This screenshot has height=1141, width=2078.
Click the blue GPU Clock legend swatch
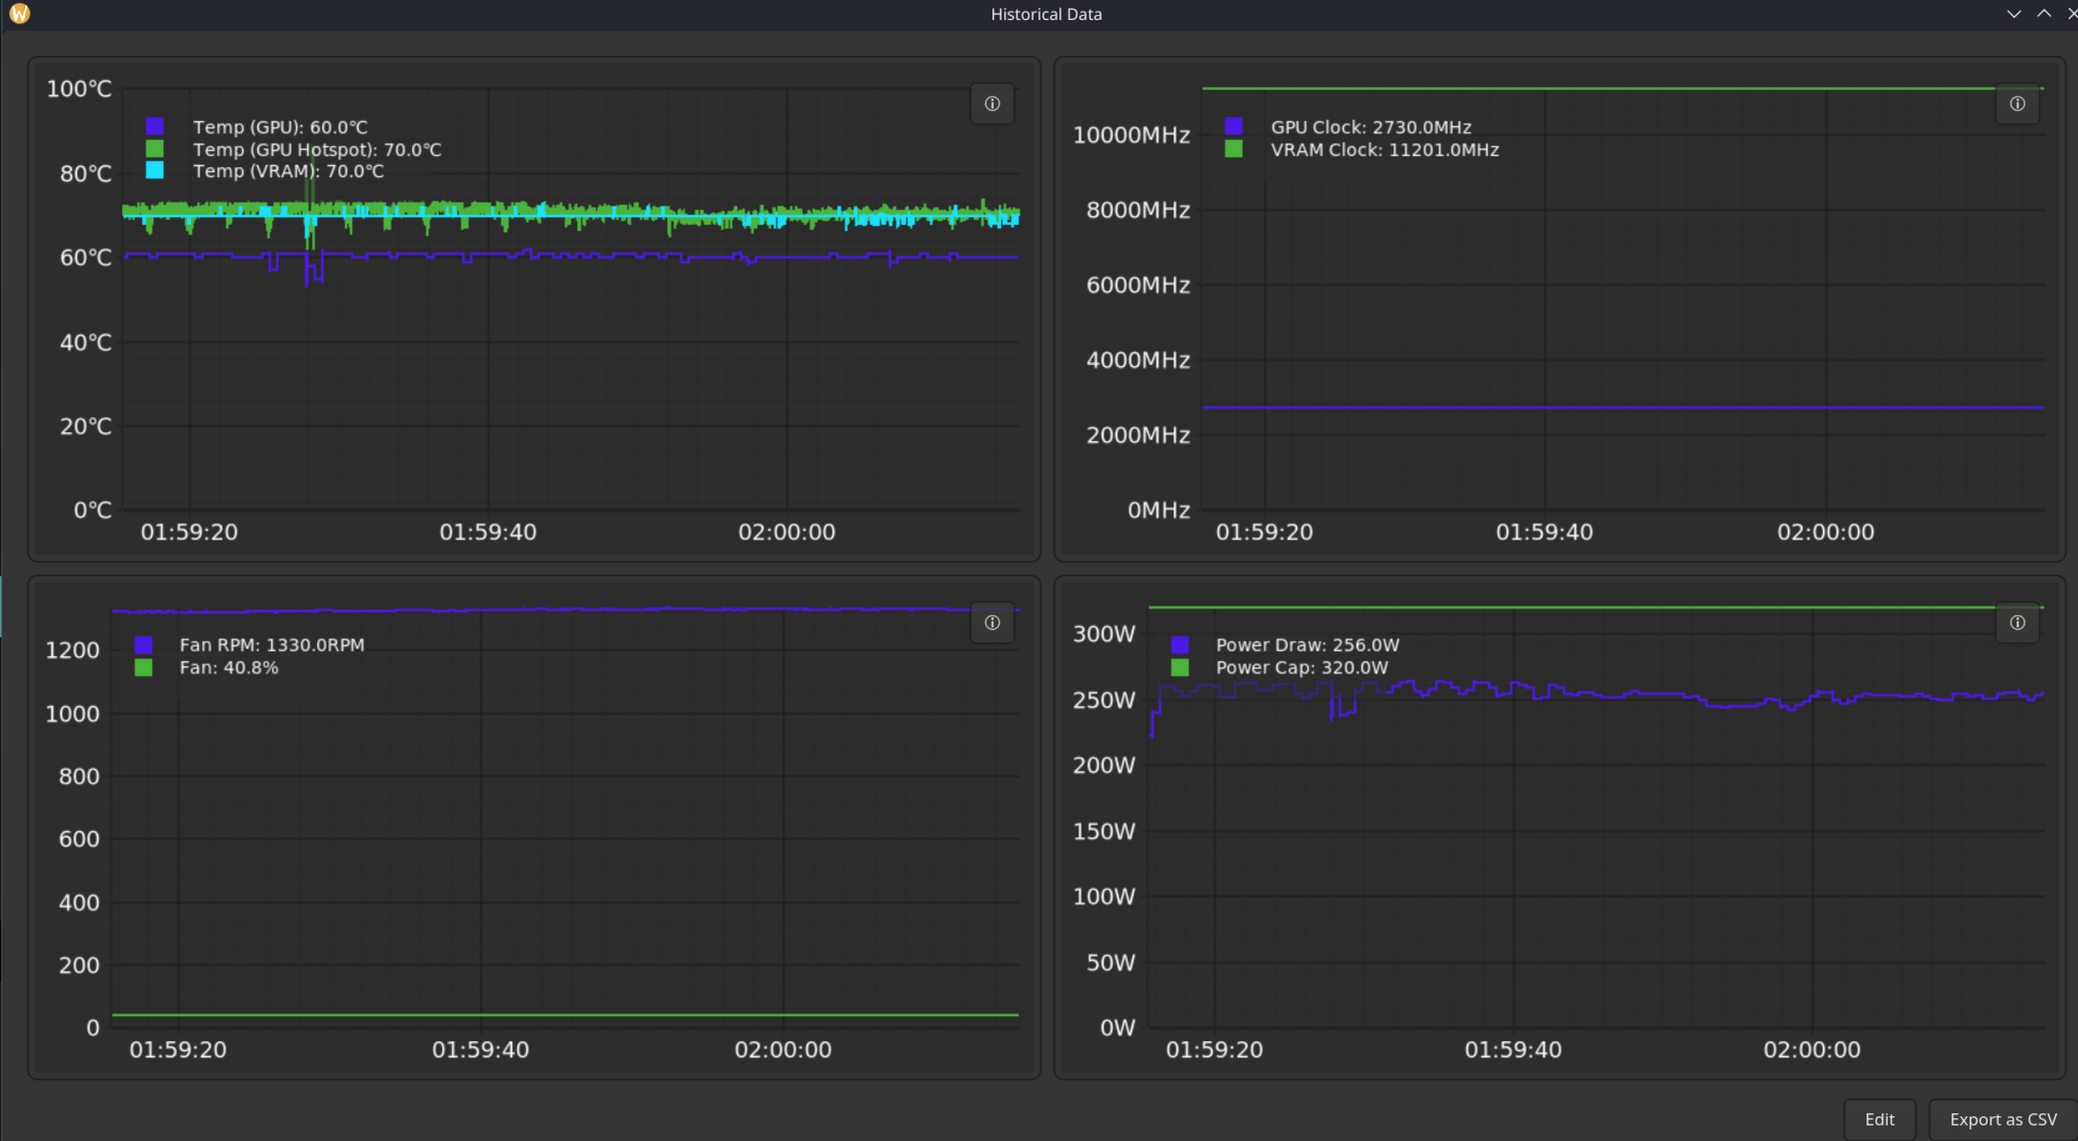point(1234,126)
